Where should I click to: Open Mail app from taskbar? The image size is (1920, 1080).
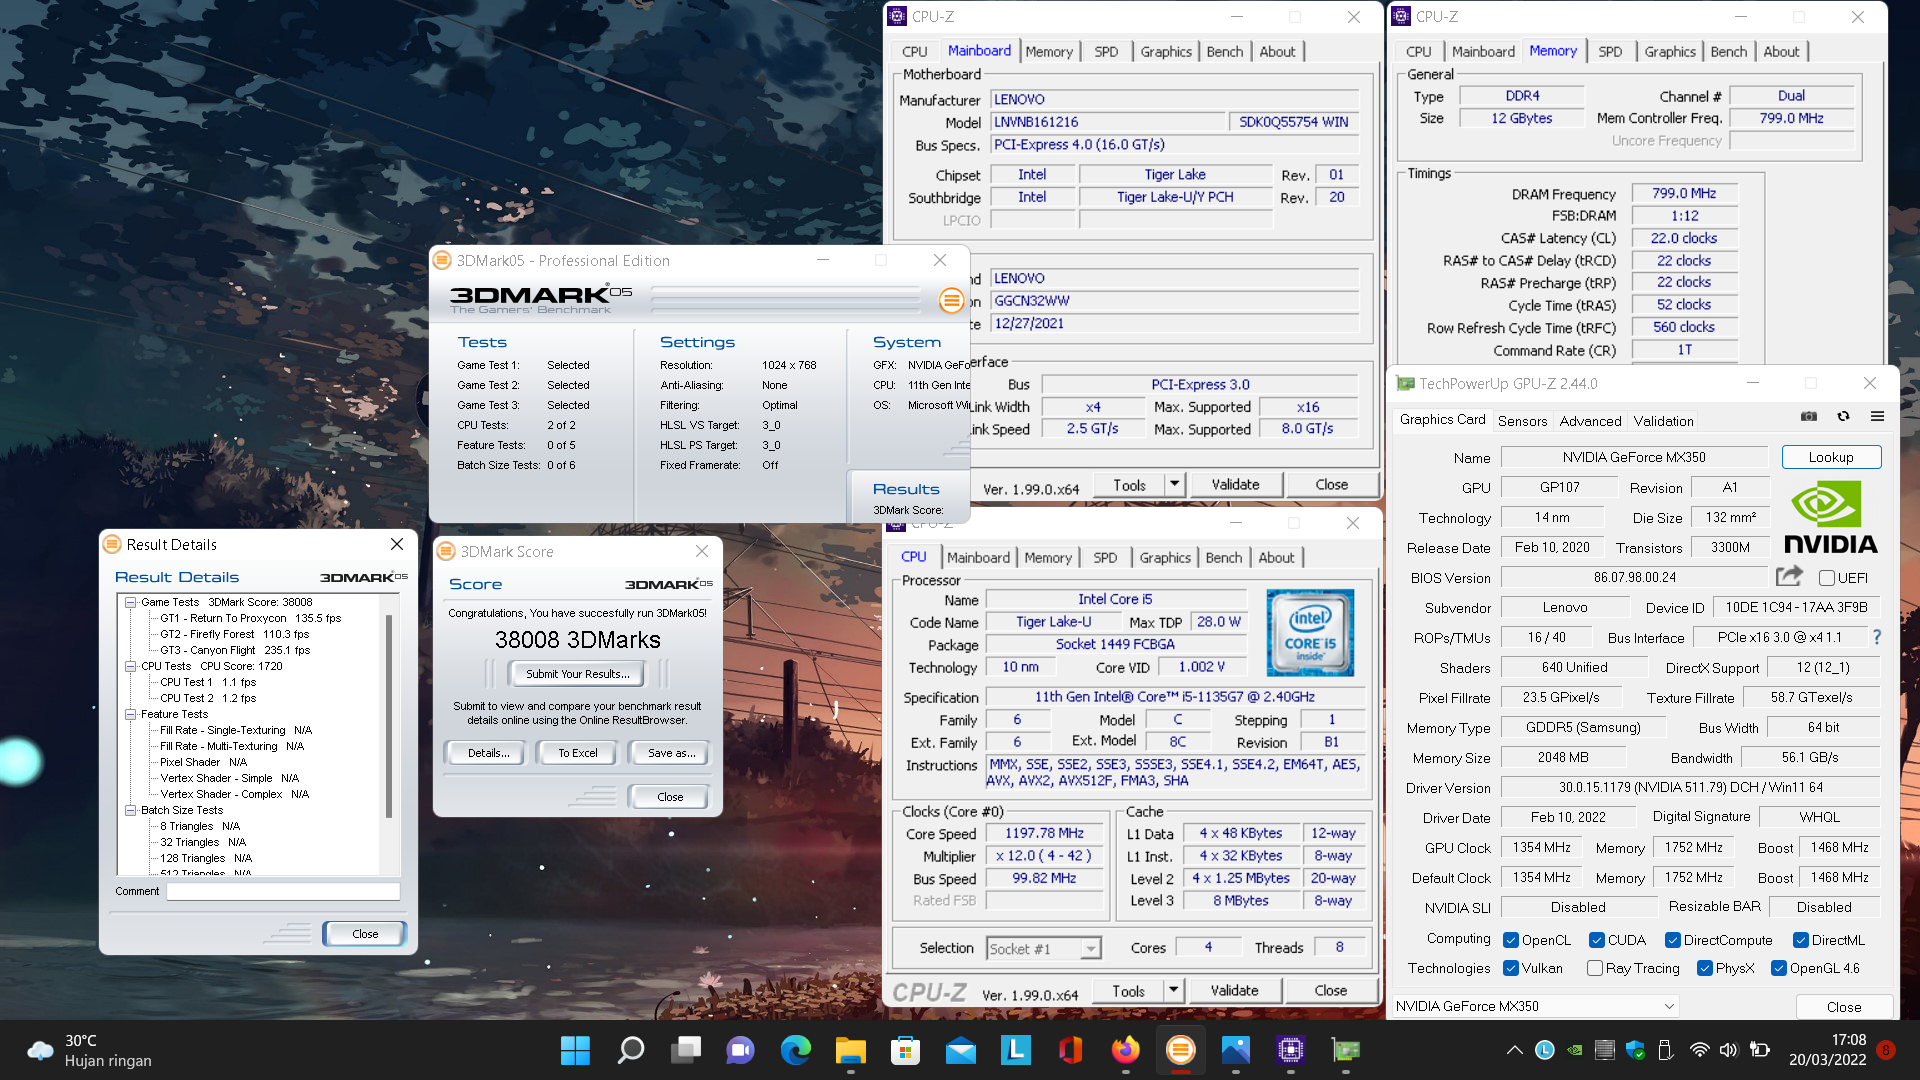960,1050
